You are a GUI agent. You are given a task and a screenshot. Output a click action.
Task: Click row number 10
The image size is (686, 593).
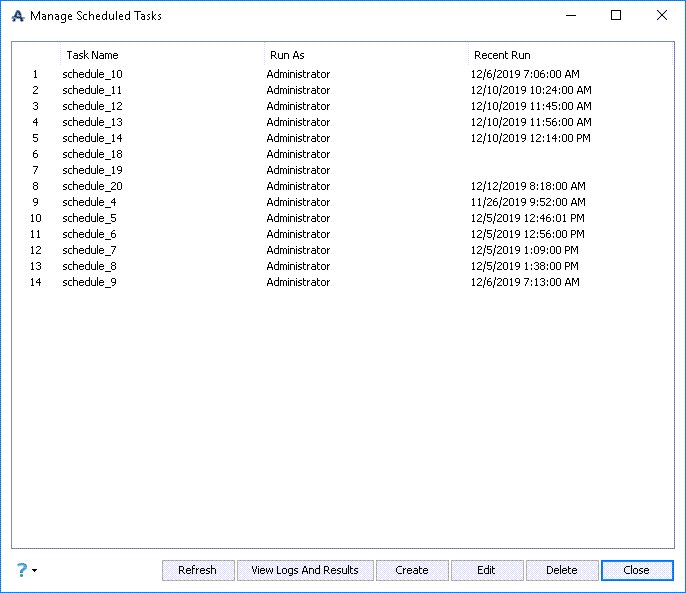(x=35, y=218)
